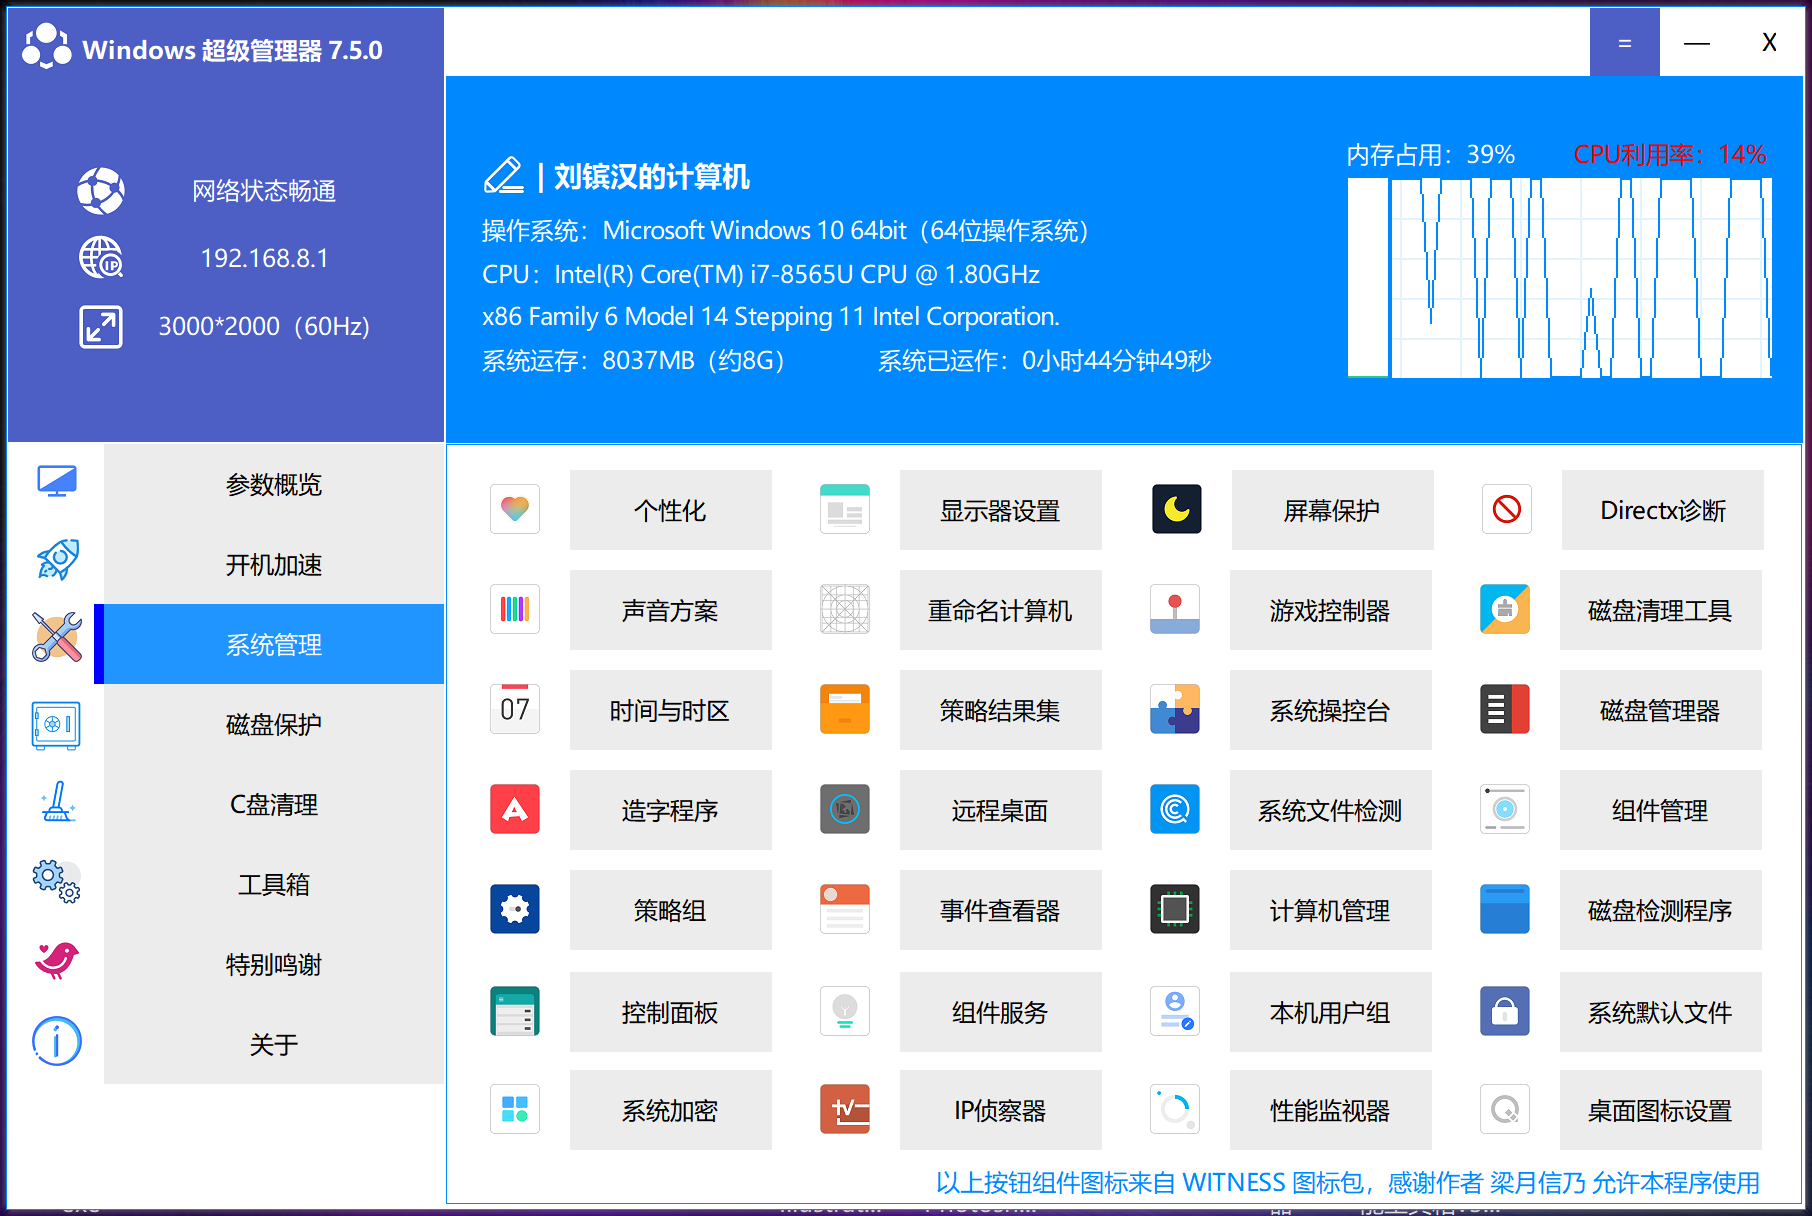The image size is (1812, 1216).
Task: Click the 07 calendar icon beside 时间与时区
Action: click(515, 709)
